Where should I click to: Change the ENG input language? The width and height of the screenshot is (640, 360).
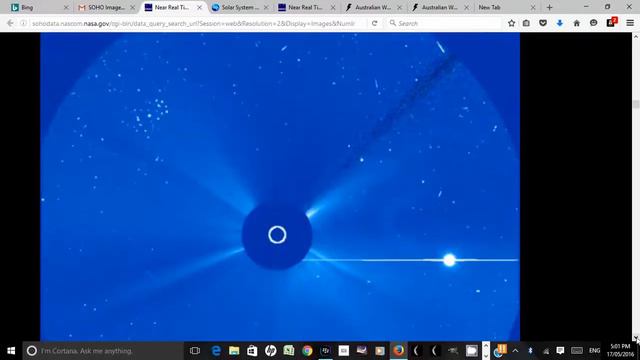point(594,351)
